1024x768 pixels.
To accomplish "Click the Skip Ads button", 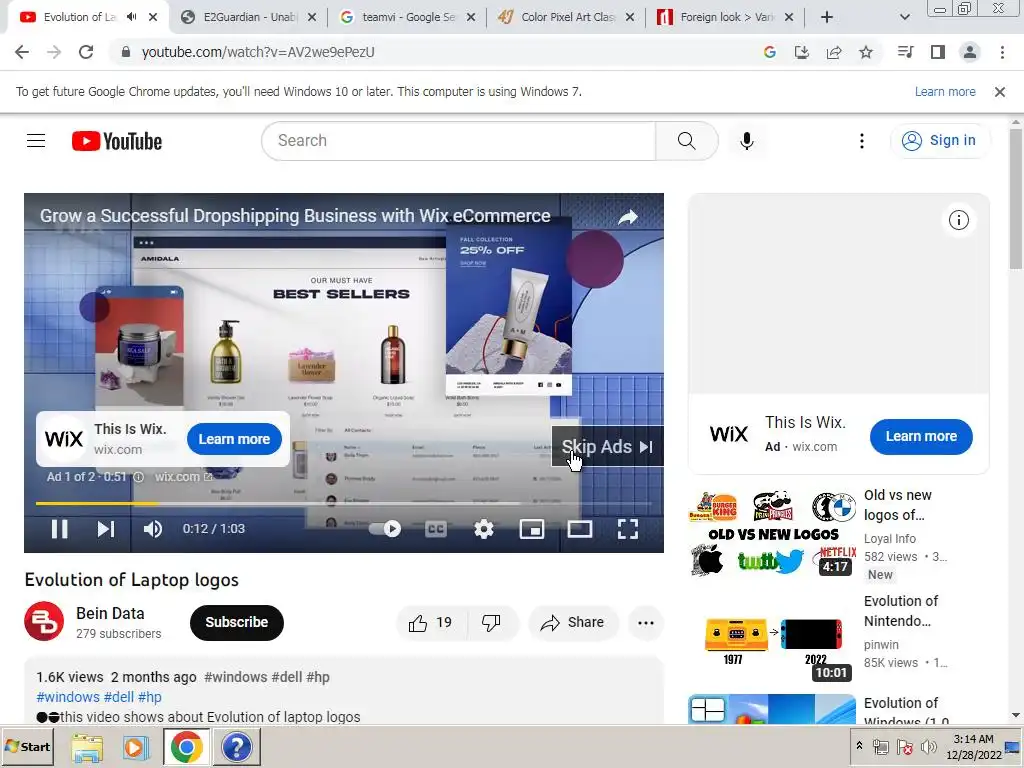I will (607, 447).
